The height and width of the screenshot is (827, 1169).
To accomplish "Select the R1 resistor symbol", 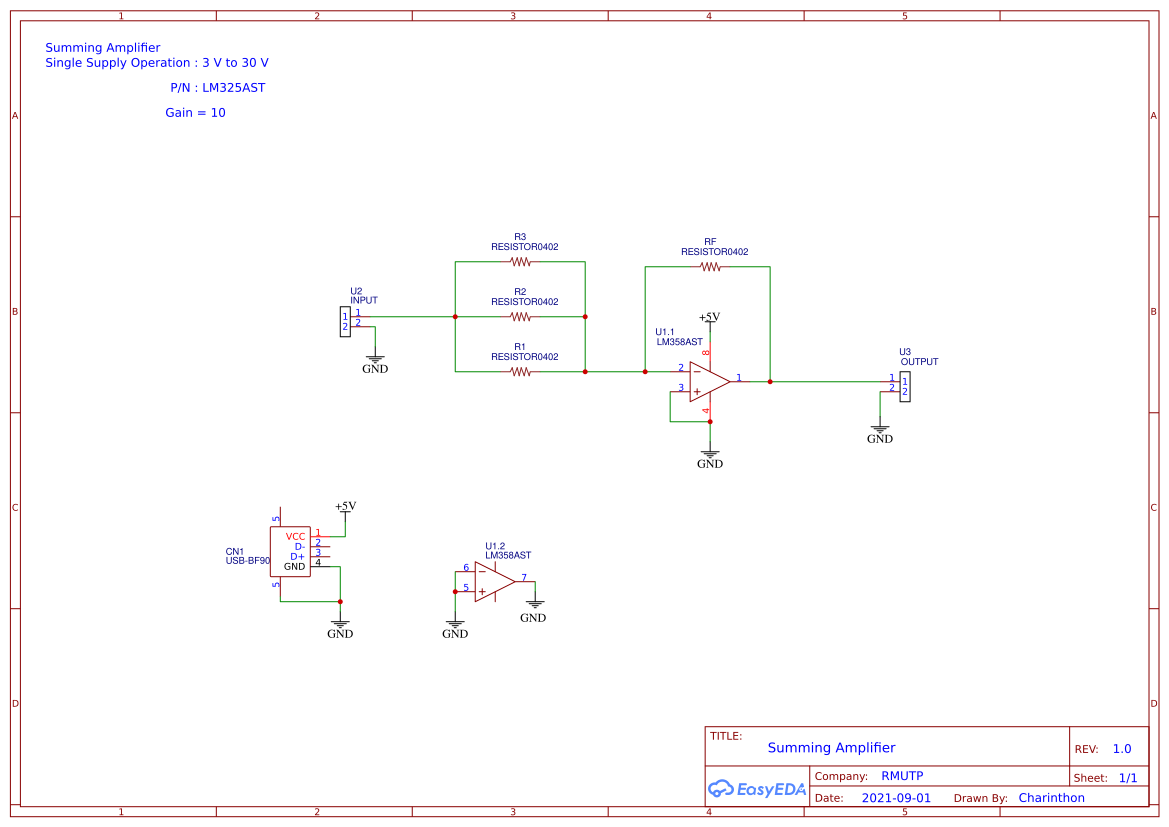I will click(x=520, y=371).
